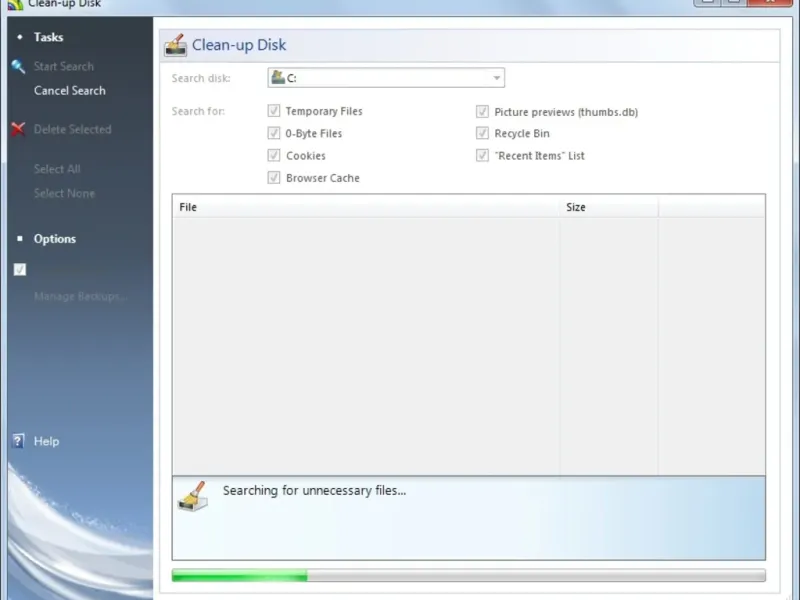
Task: Click the Start Search magnifier icon
Action: (18, 66)
